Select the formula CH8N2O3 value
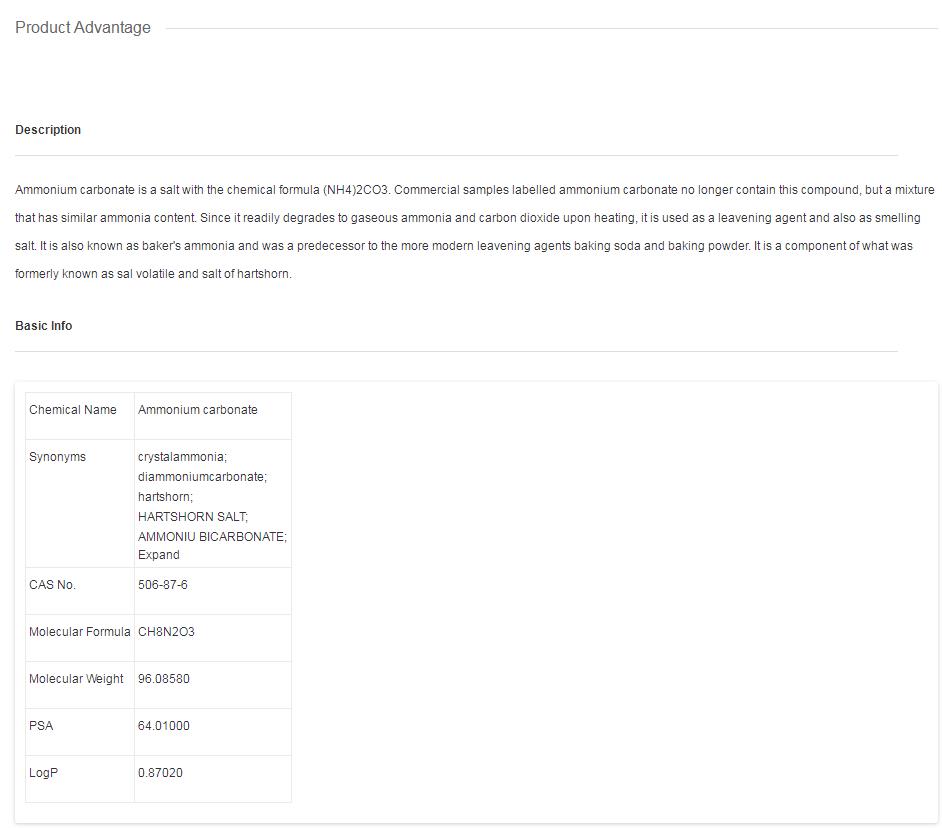Screen dimensions: 942x828 (166, 632)
